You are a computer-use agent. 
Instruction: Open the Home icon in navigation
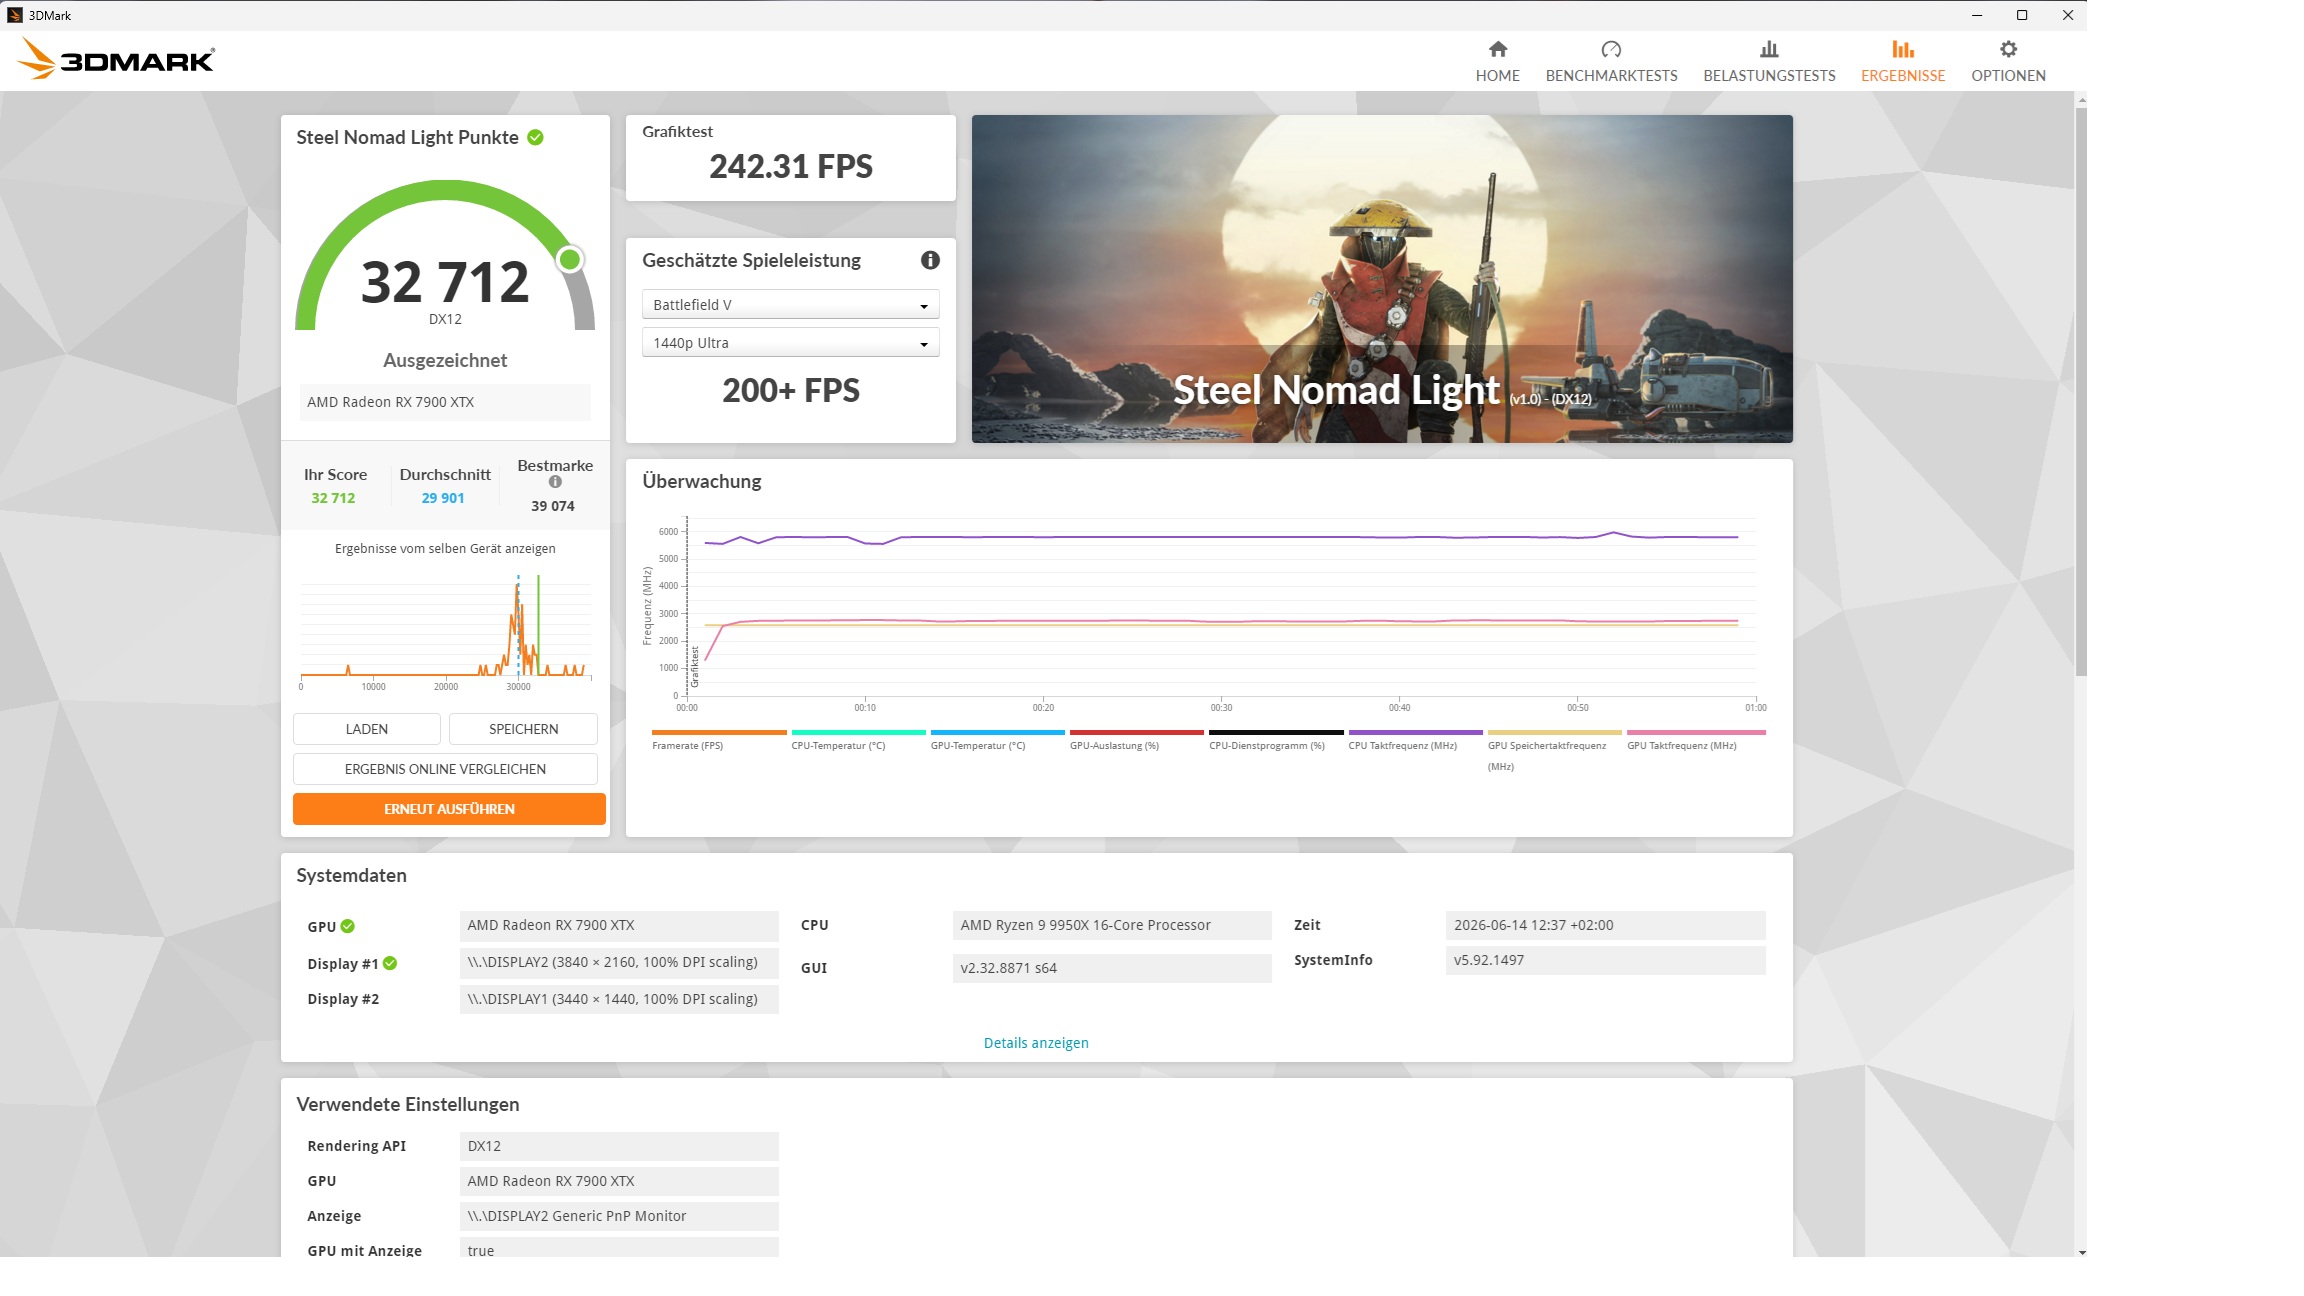point(1497,49)
